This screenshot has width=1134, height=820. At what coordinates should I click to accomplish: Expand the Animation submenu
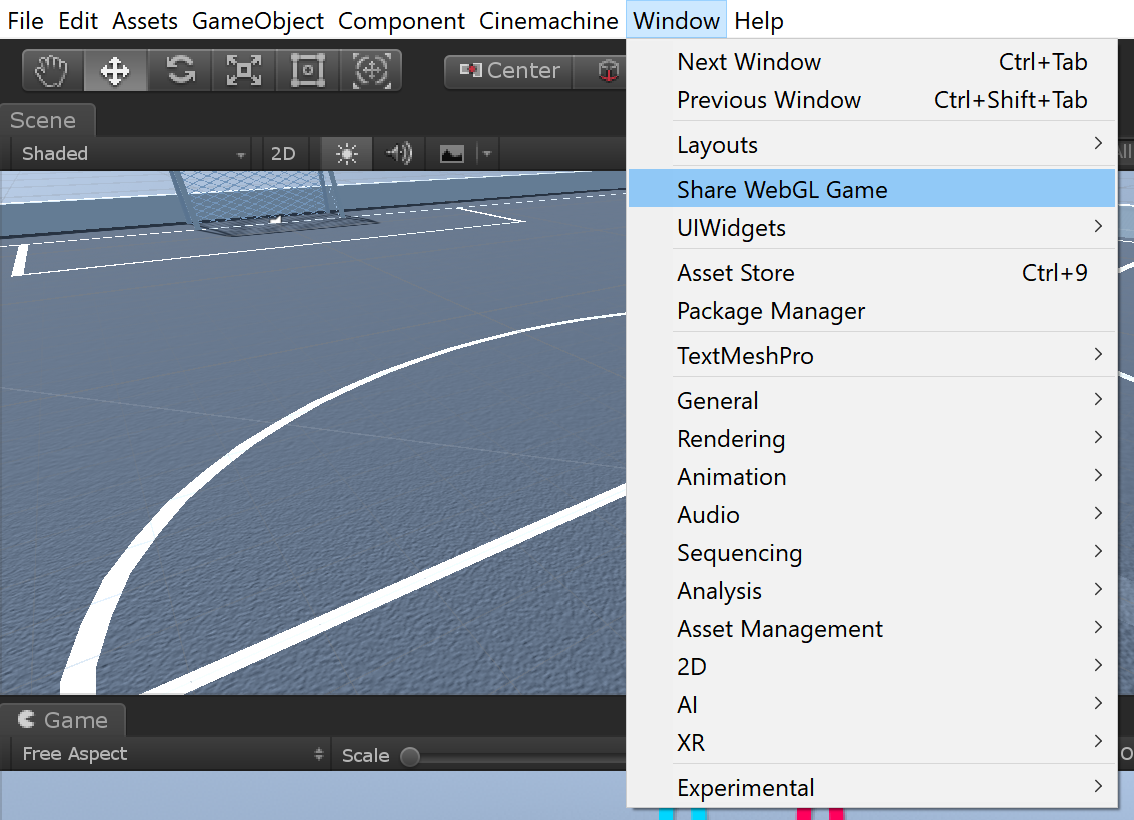[x=872, y=477]
